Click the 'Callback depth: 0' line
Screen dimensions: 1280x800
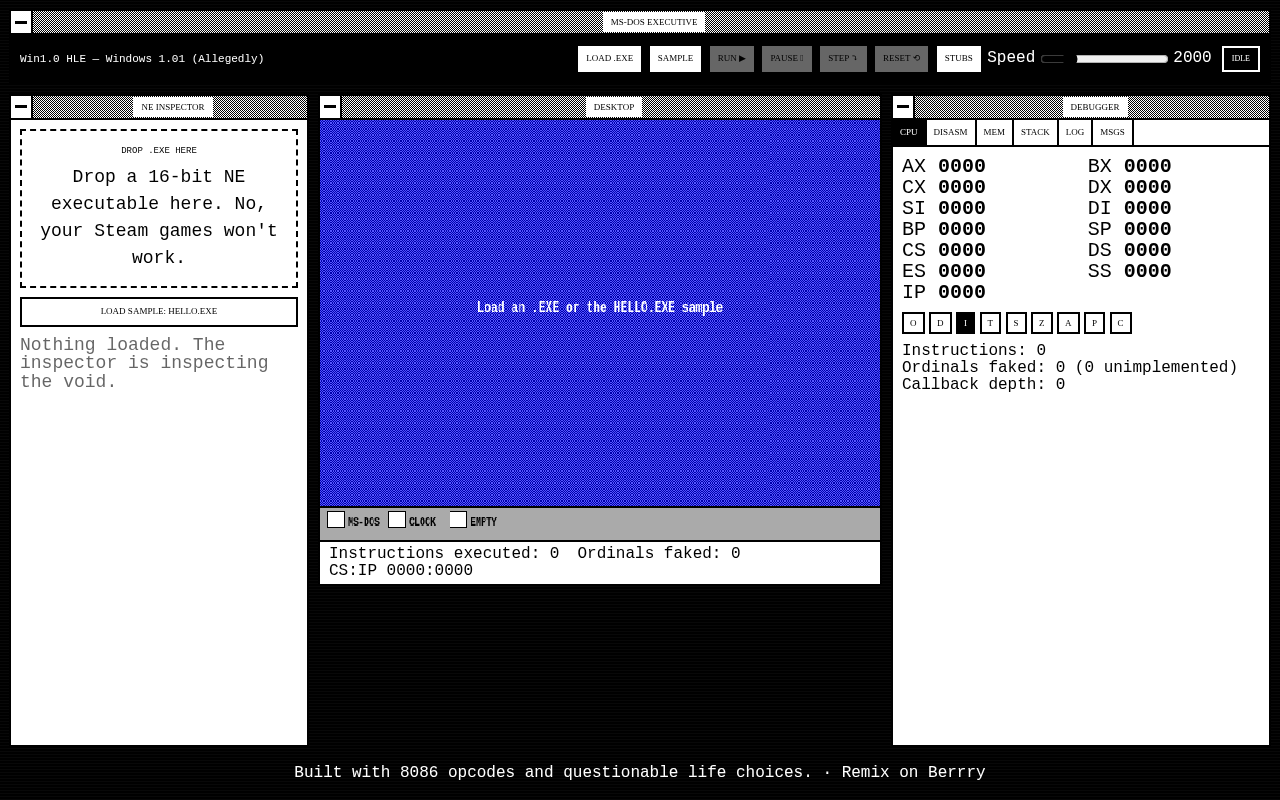984,385
